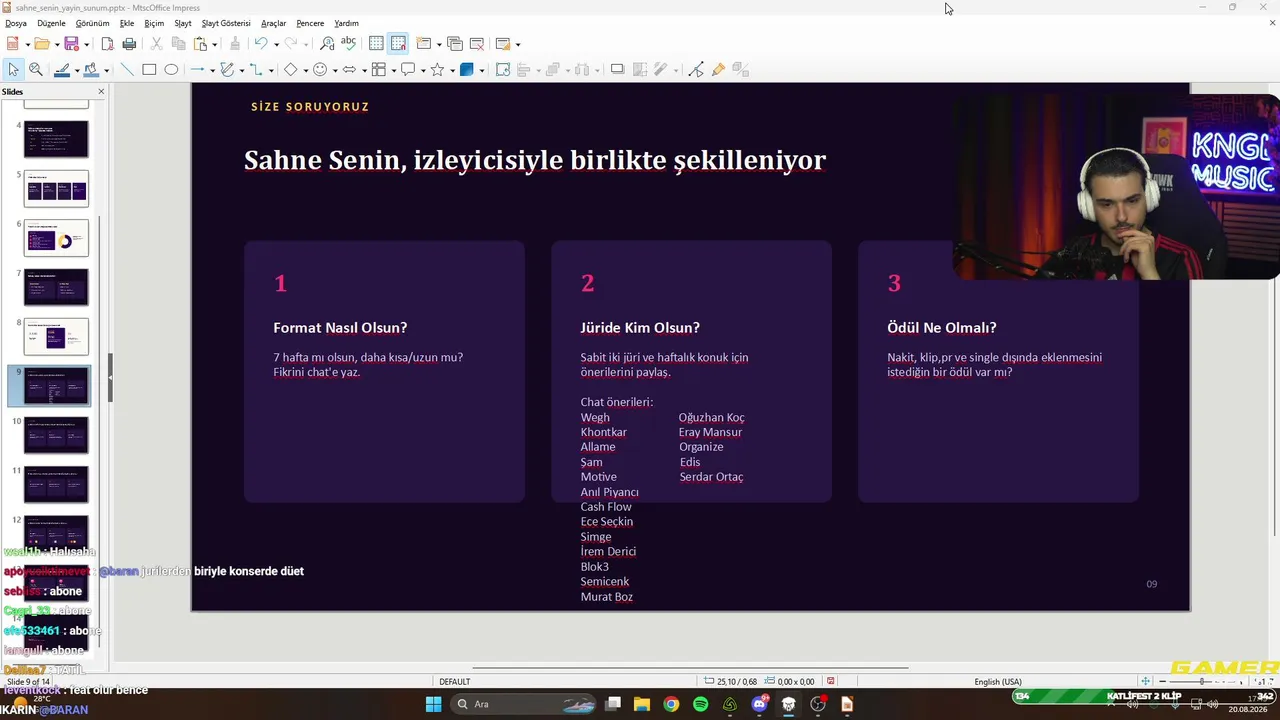Select slide 7 thumbnail
Screen dimensions: 1280x720
pyautogui.click(x=56, y=287)
